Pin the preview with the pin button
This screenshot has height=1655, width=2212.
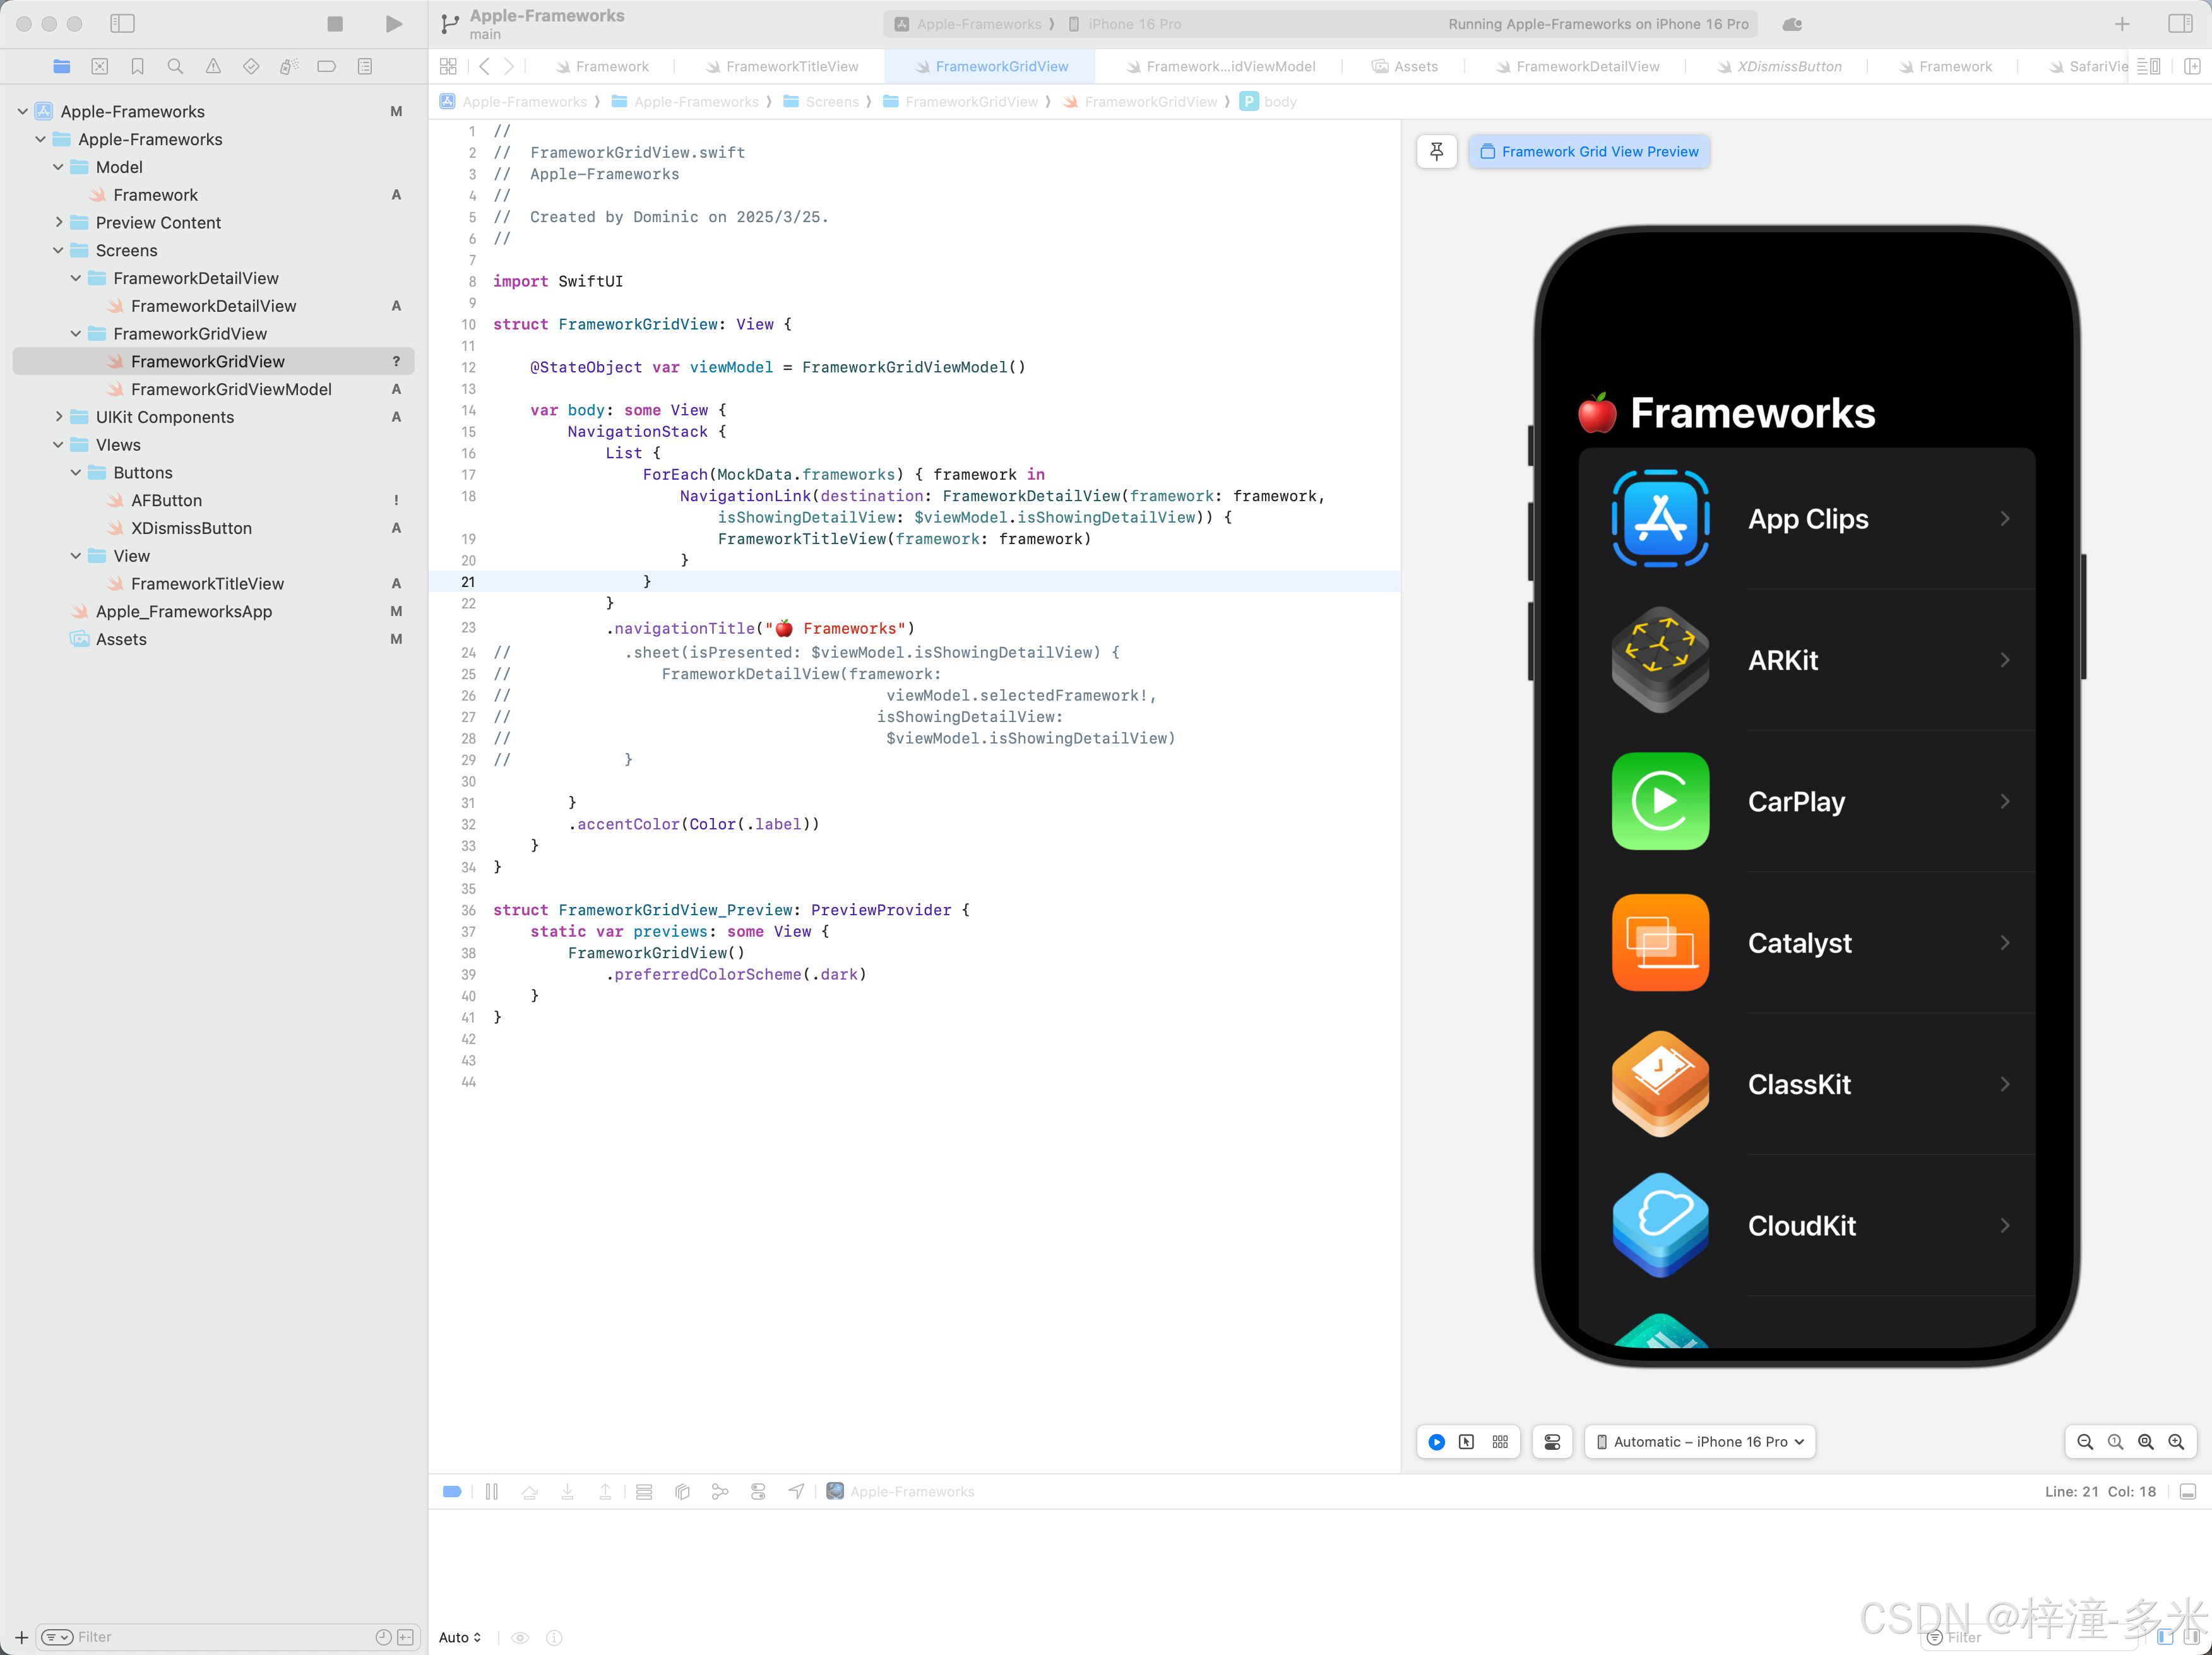tap(1436, 152)
